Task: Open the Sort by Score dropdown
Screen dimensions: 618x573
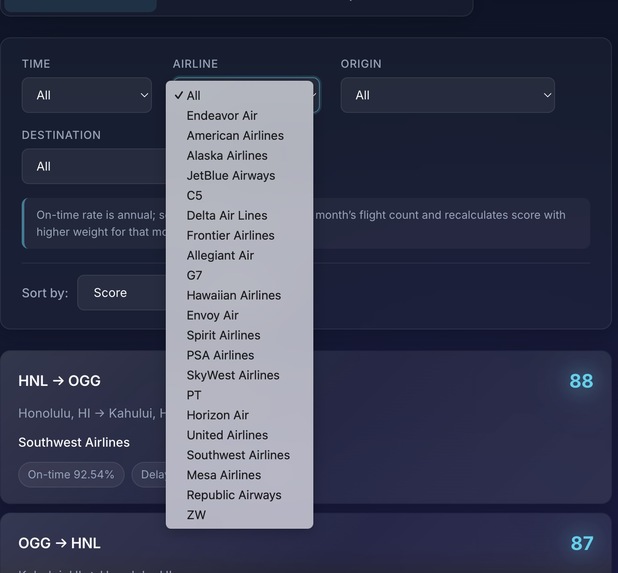Action: 122,293
